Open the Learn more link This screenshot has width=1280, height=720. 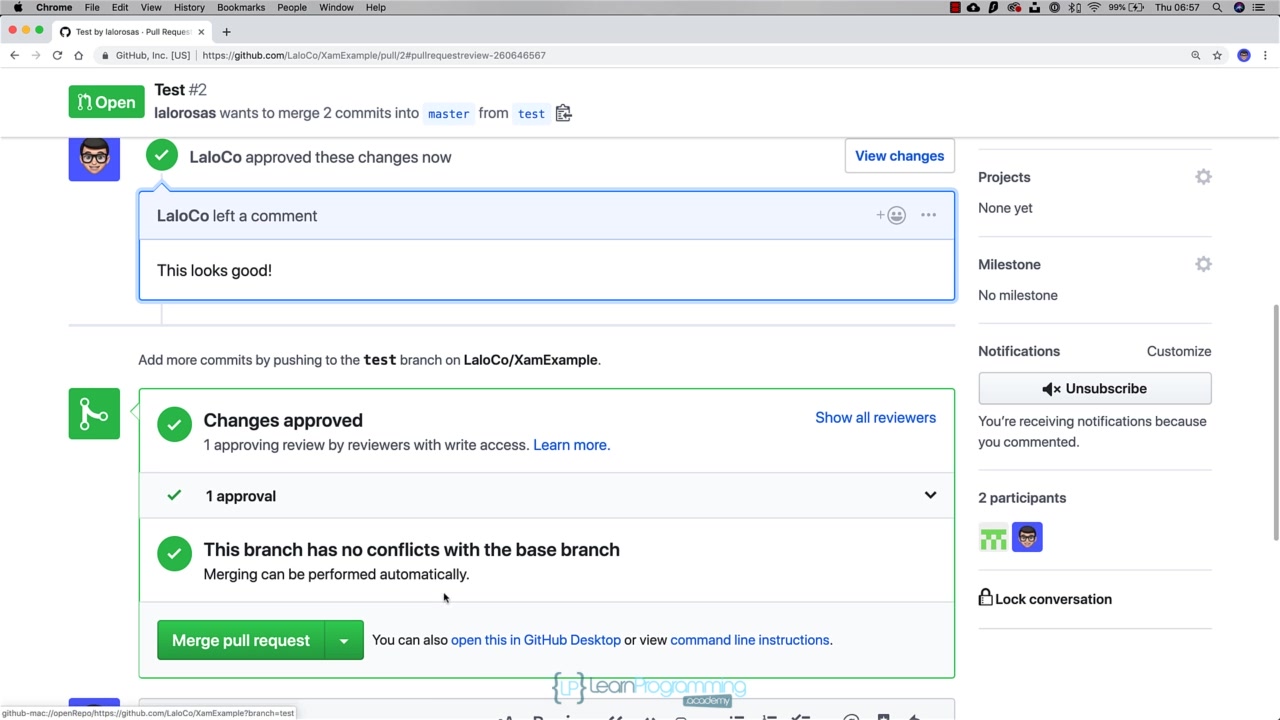tap(570, 445)
